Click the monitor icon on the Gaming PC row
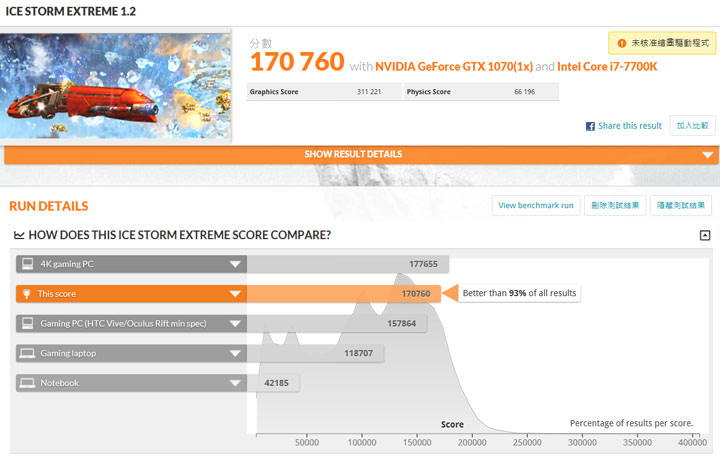 [28, 324]
